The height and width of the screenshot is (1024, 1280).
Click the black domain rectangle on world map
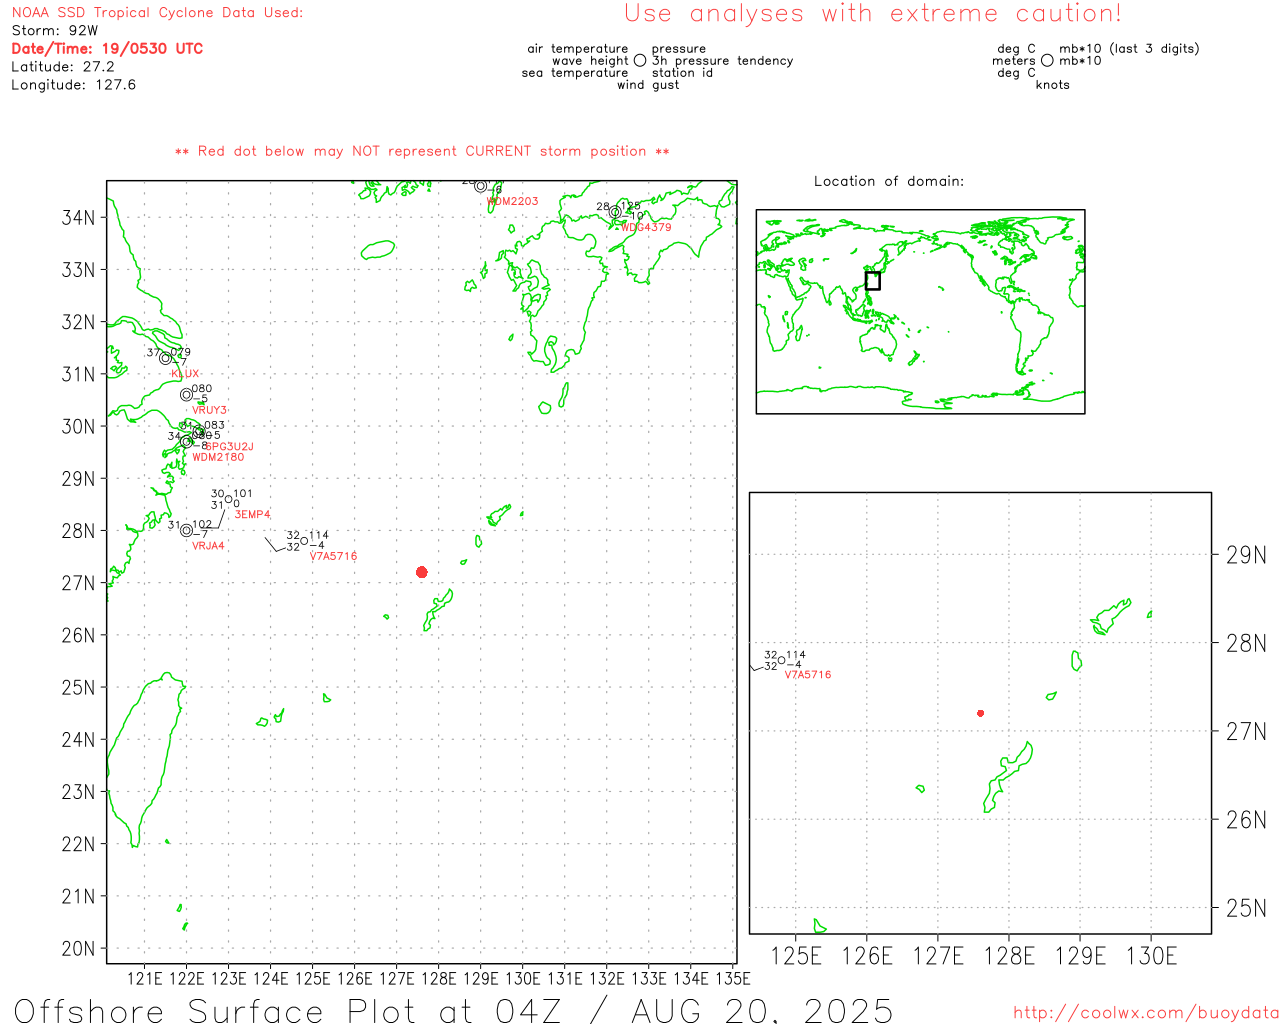[873, 281]
